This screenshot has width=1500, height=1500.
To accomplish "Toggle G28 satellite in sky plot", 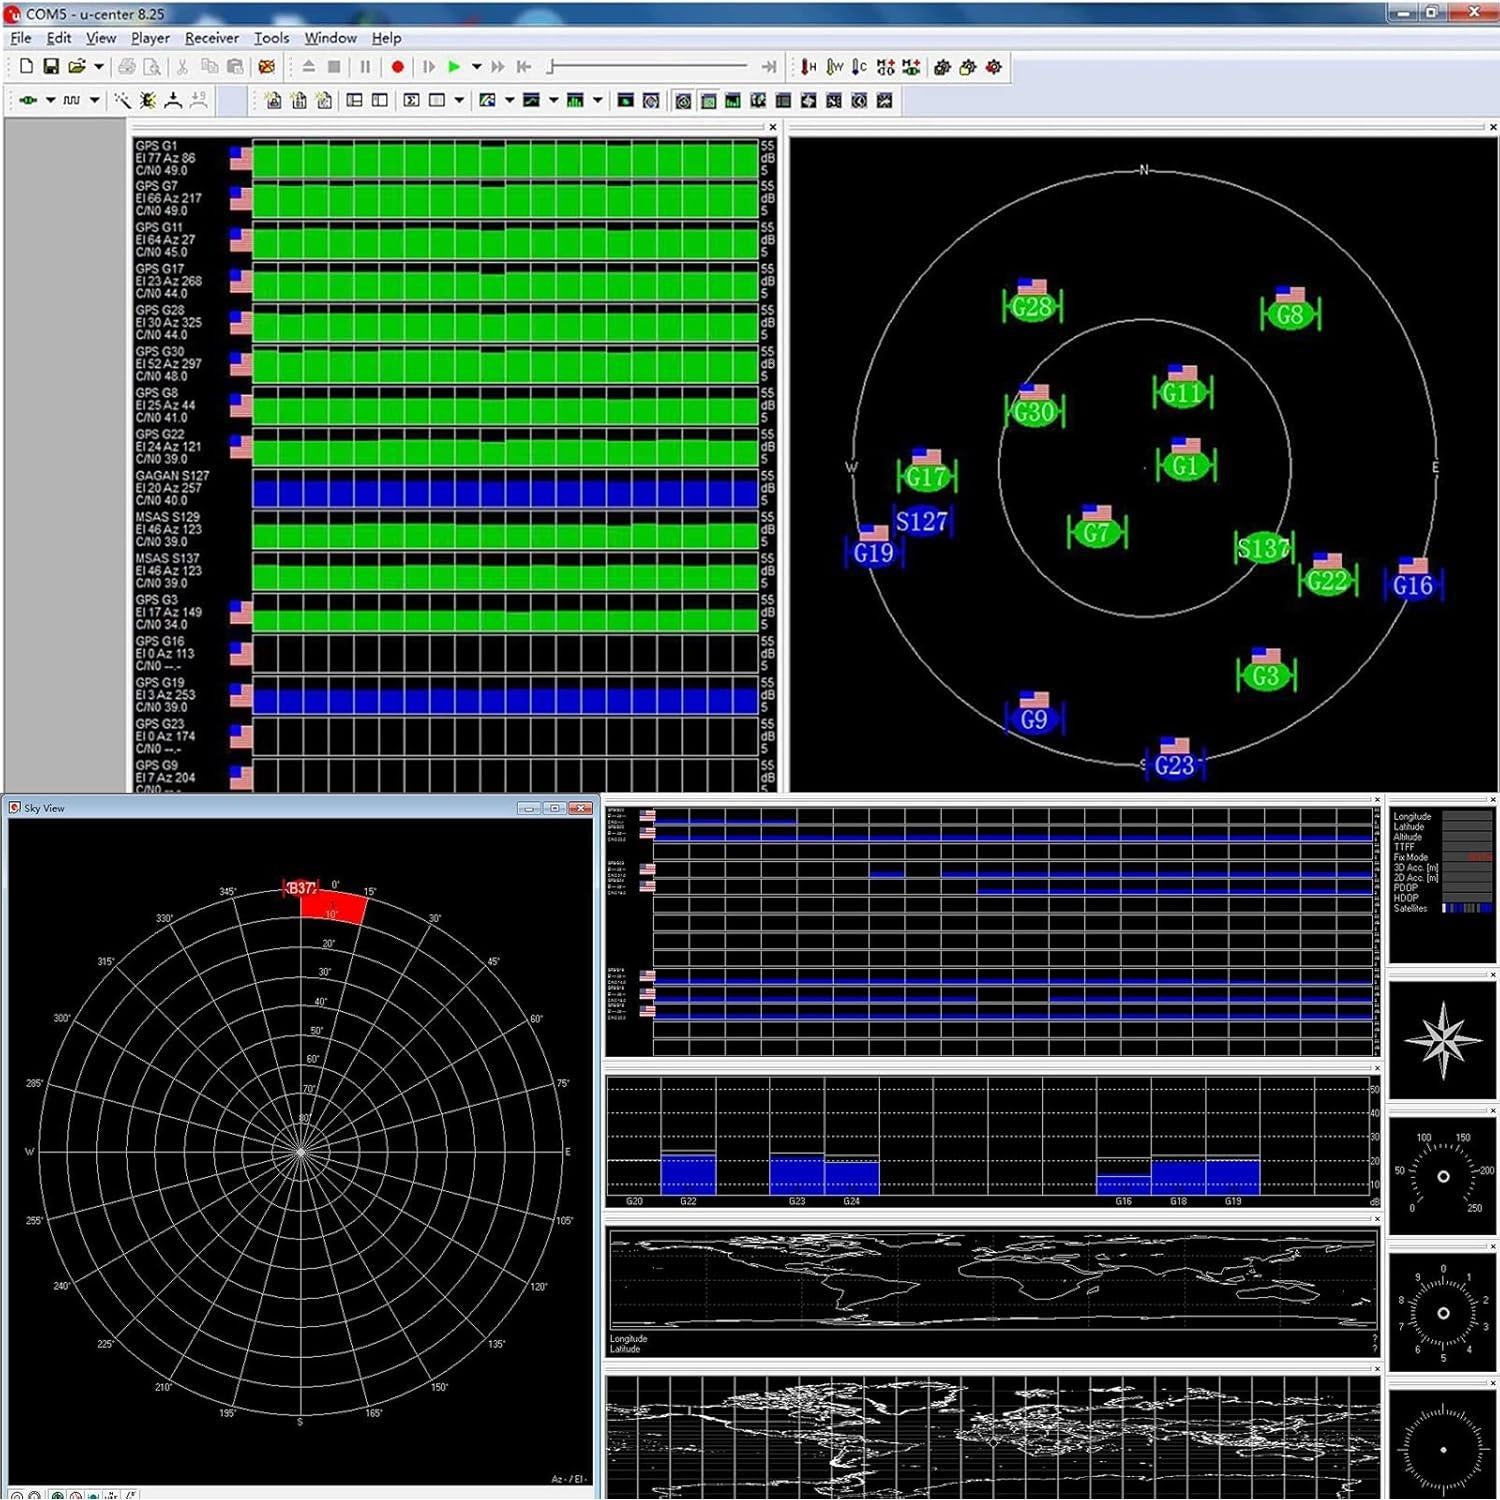I will point(1031,307).
